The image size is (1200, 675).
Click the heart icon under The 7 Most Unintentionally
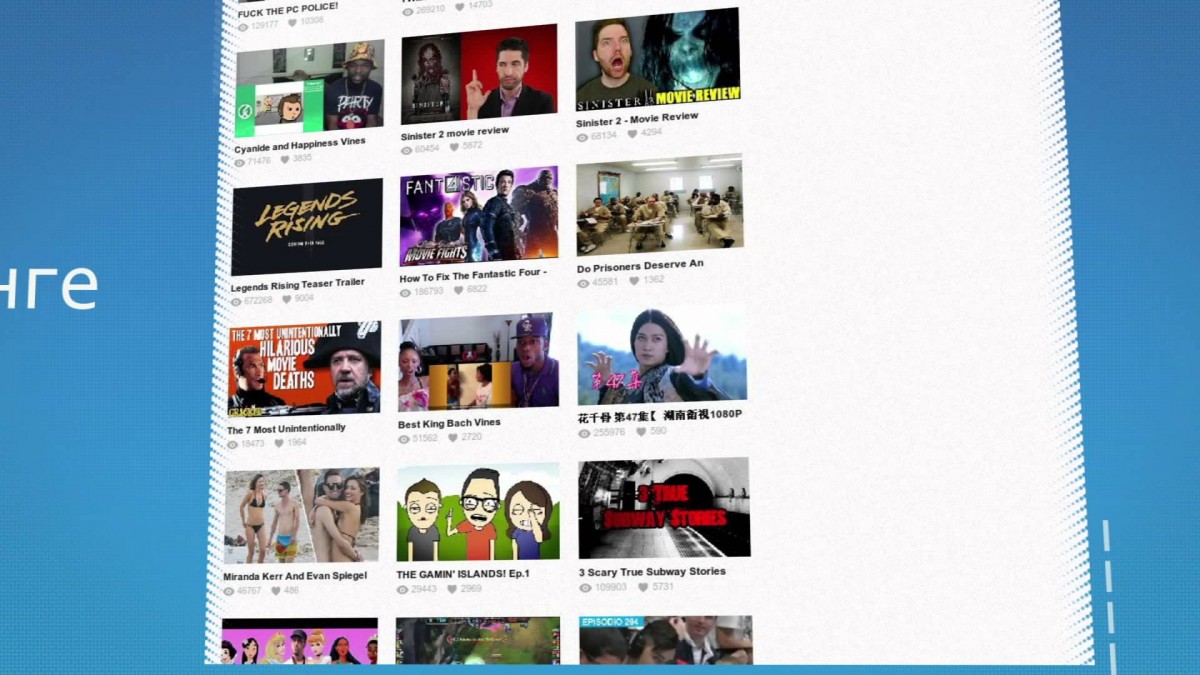(279, 443)
